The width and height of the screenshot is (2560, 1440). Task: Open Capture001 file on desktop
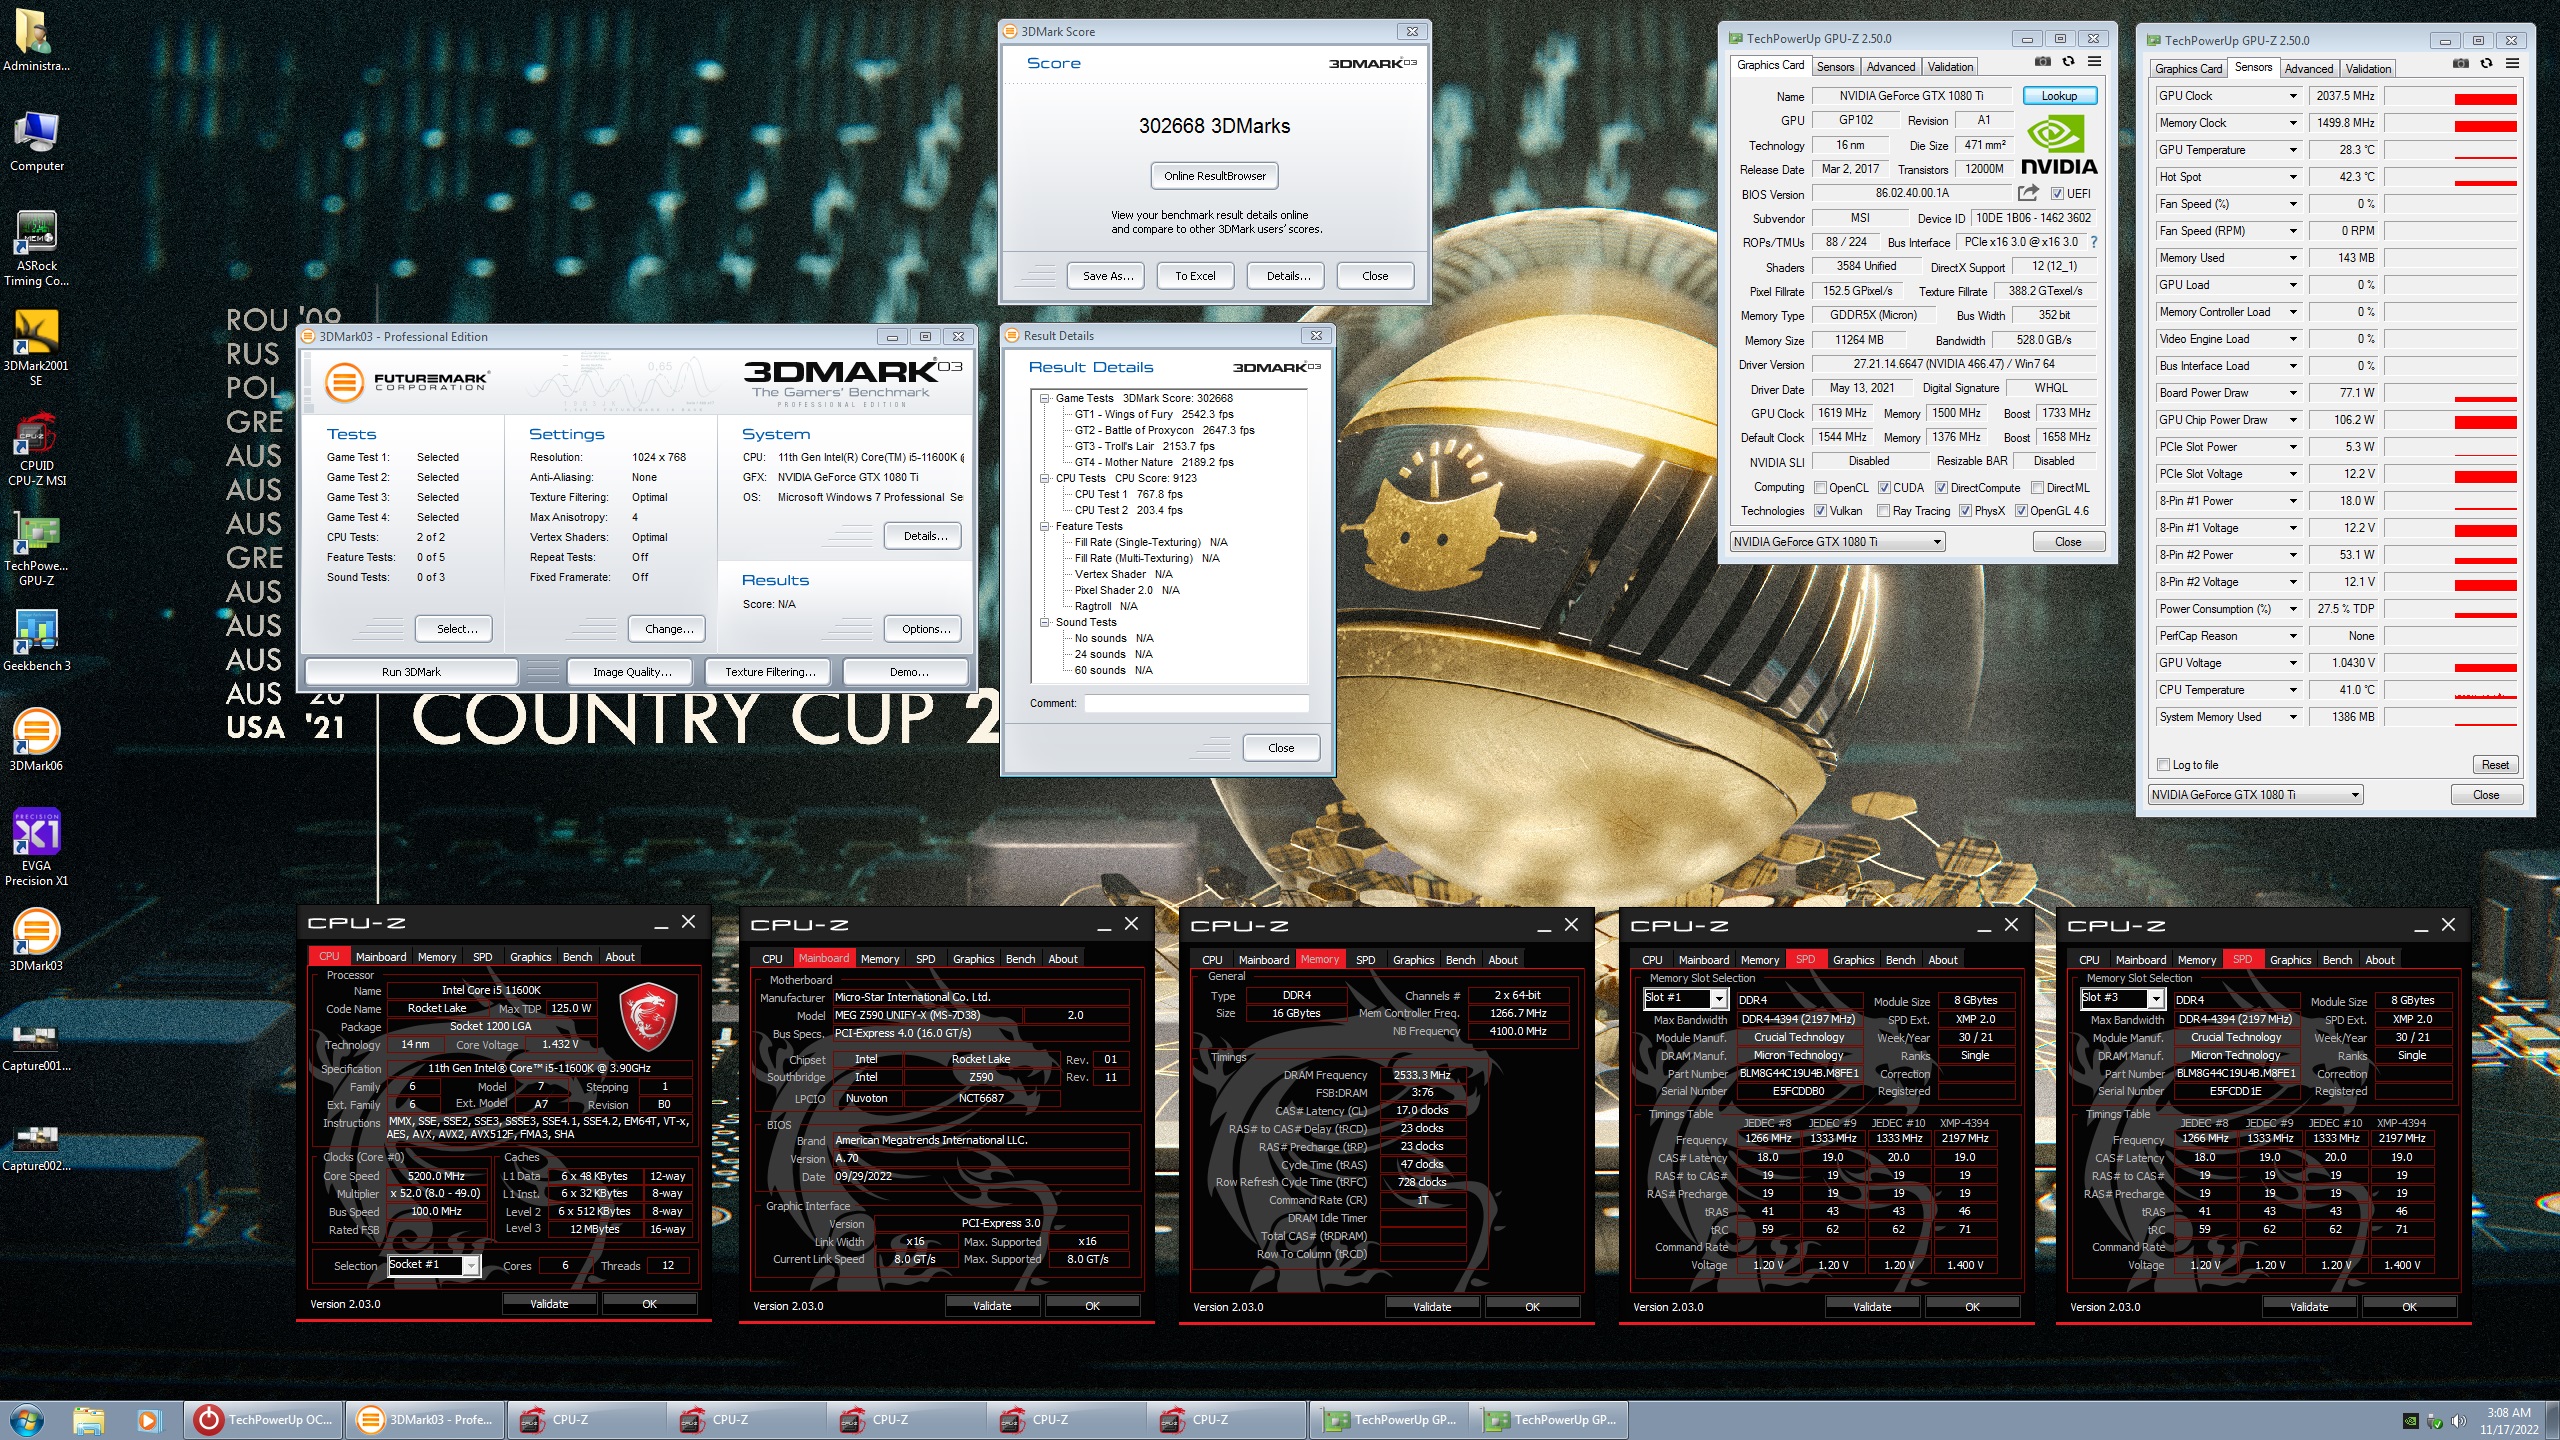click(x=36, y=1044)
